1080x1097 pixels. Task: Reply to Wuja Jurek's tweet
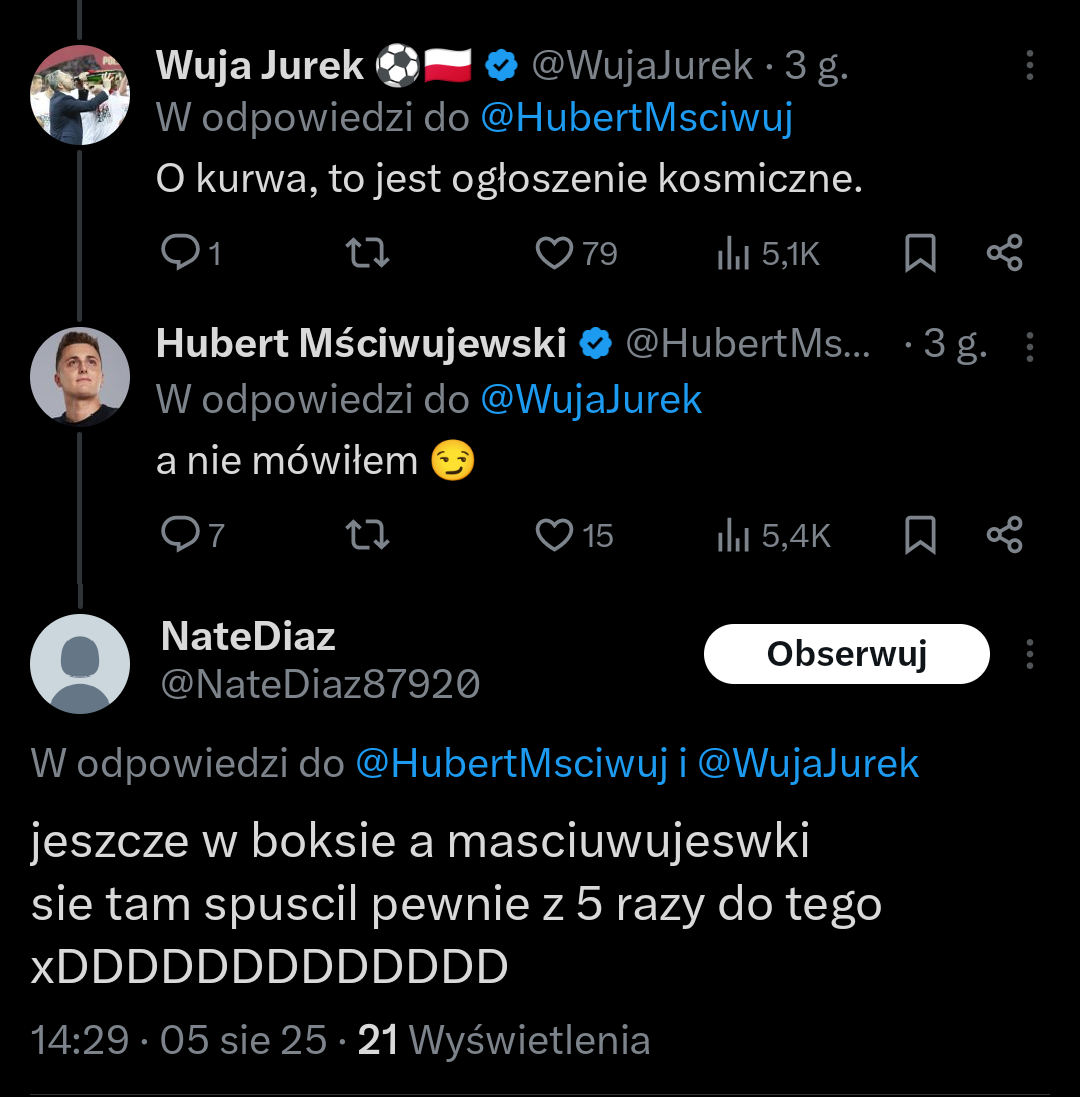pyautogui.click(x=181, y=253)
